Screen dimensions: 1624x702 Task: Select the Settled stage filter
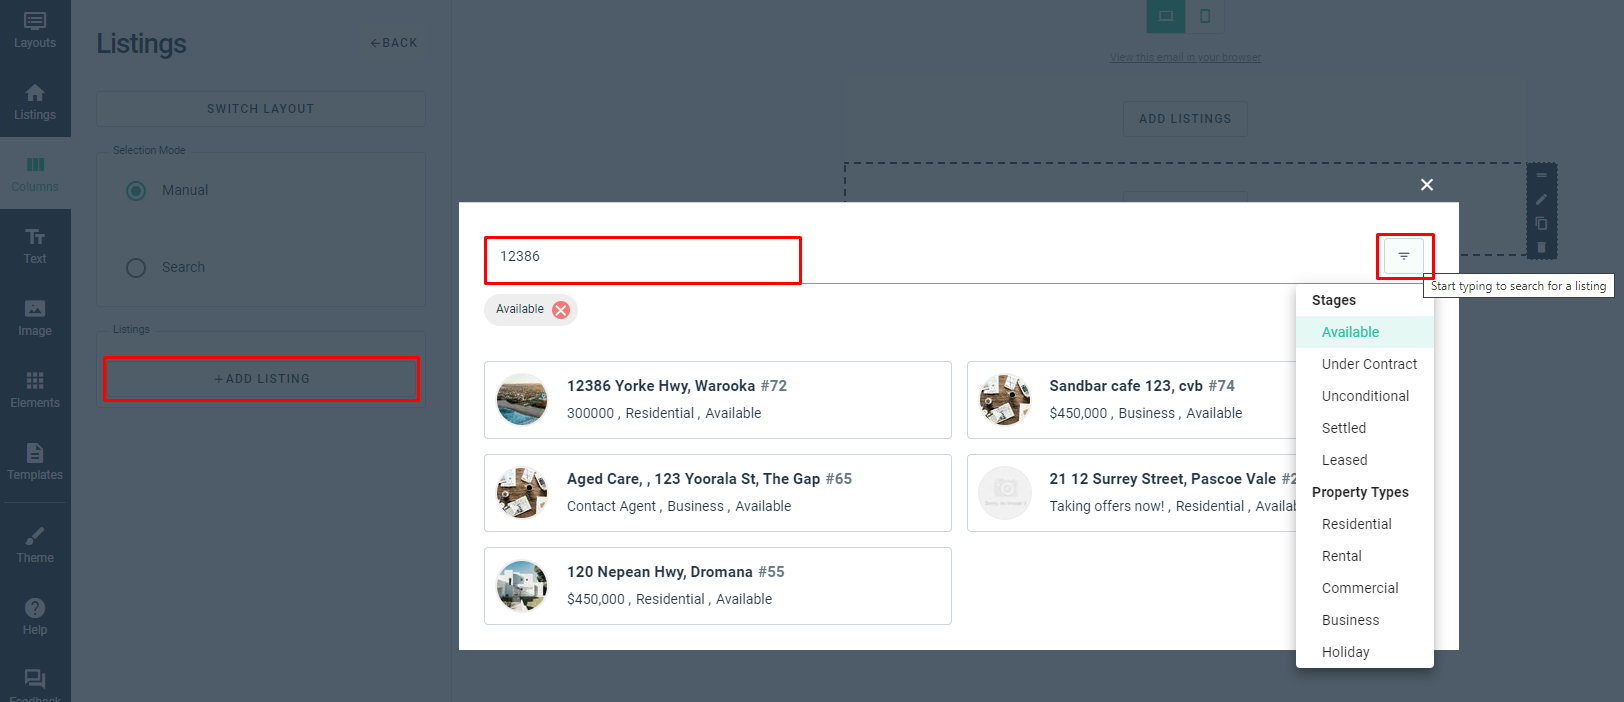point(1365,428)
